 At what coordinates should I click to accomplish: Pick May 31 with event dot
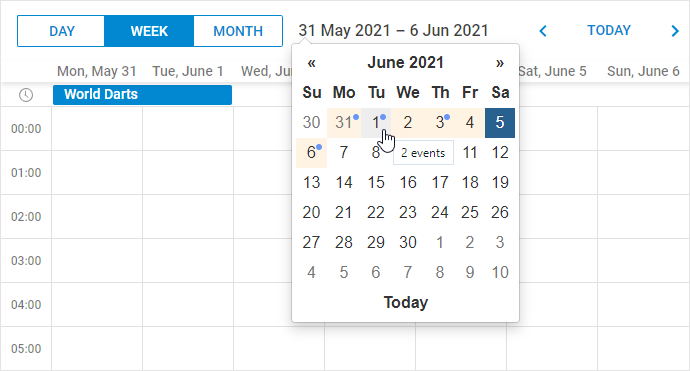[x=344, y=123]
